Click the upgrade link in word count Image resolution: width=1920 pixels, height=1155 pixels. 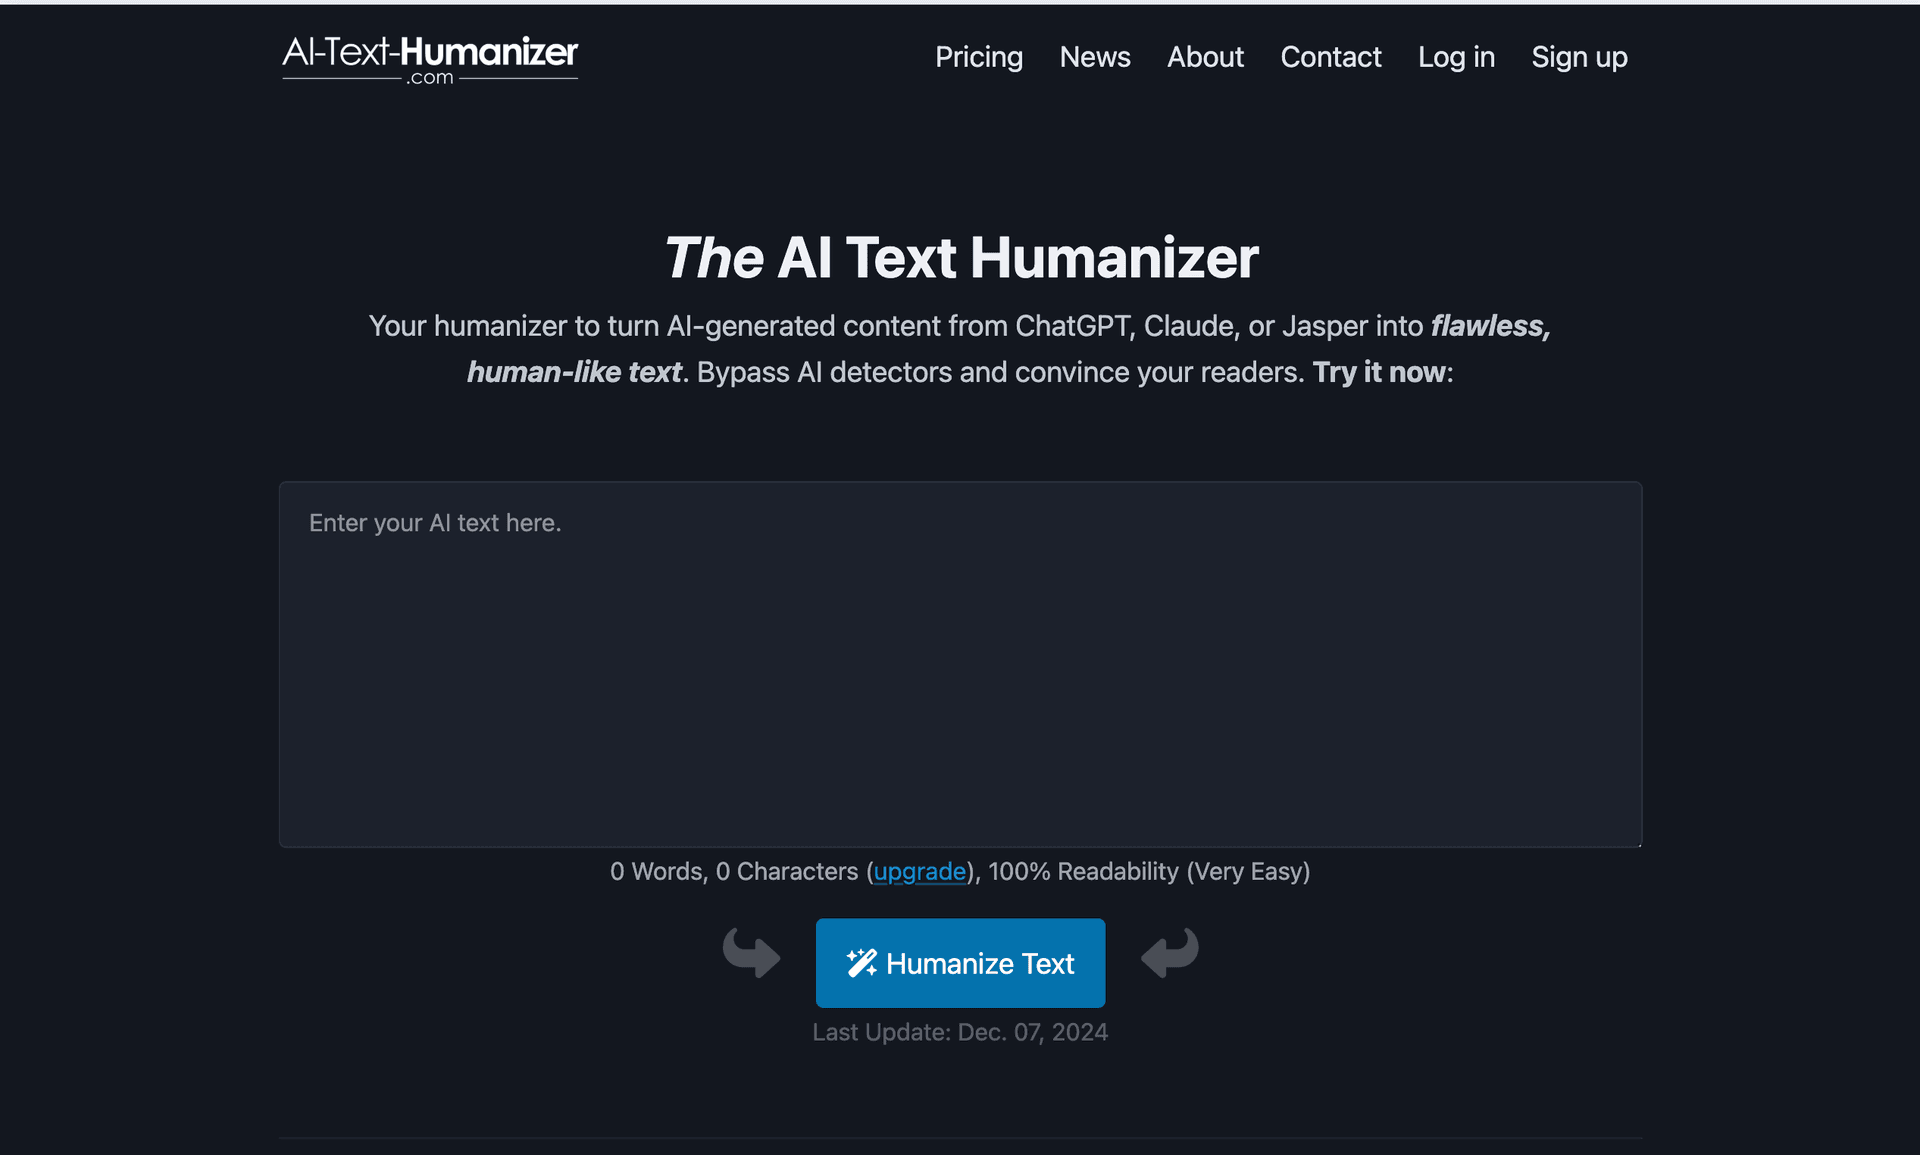pyautogui.click(x=917, y=871)
